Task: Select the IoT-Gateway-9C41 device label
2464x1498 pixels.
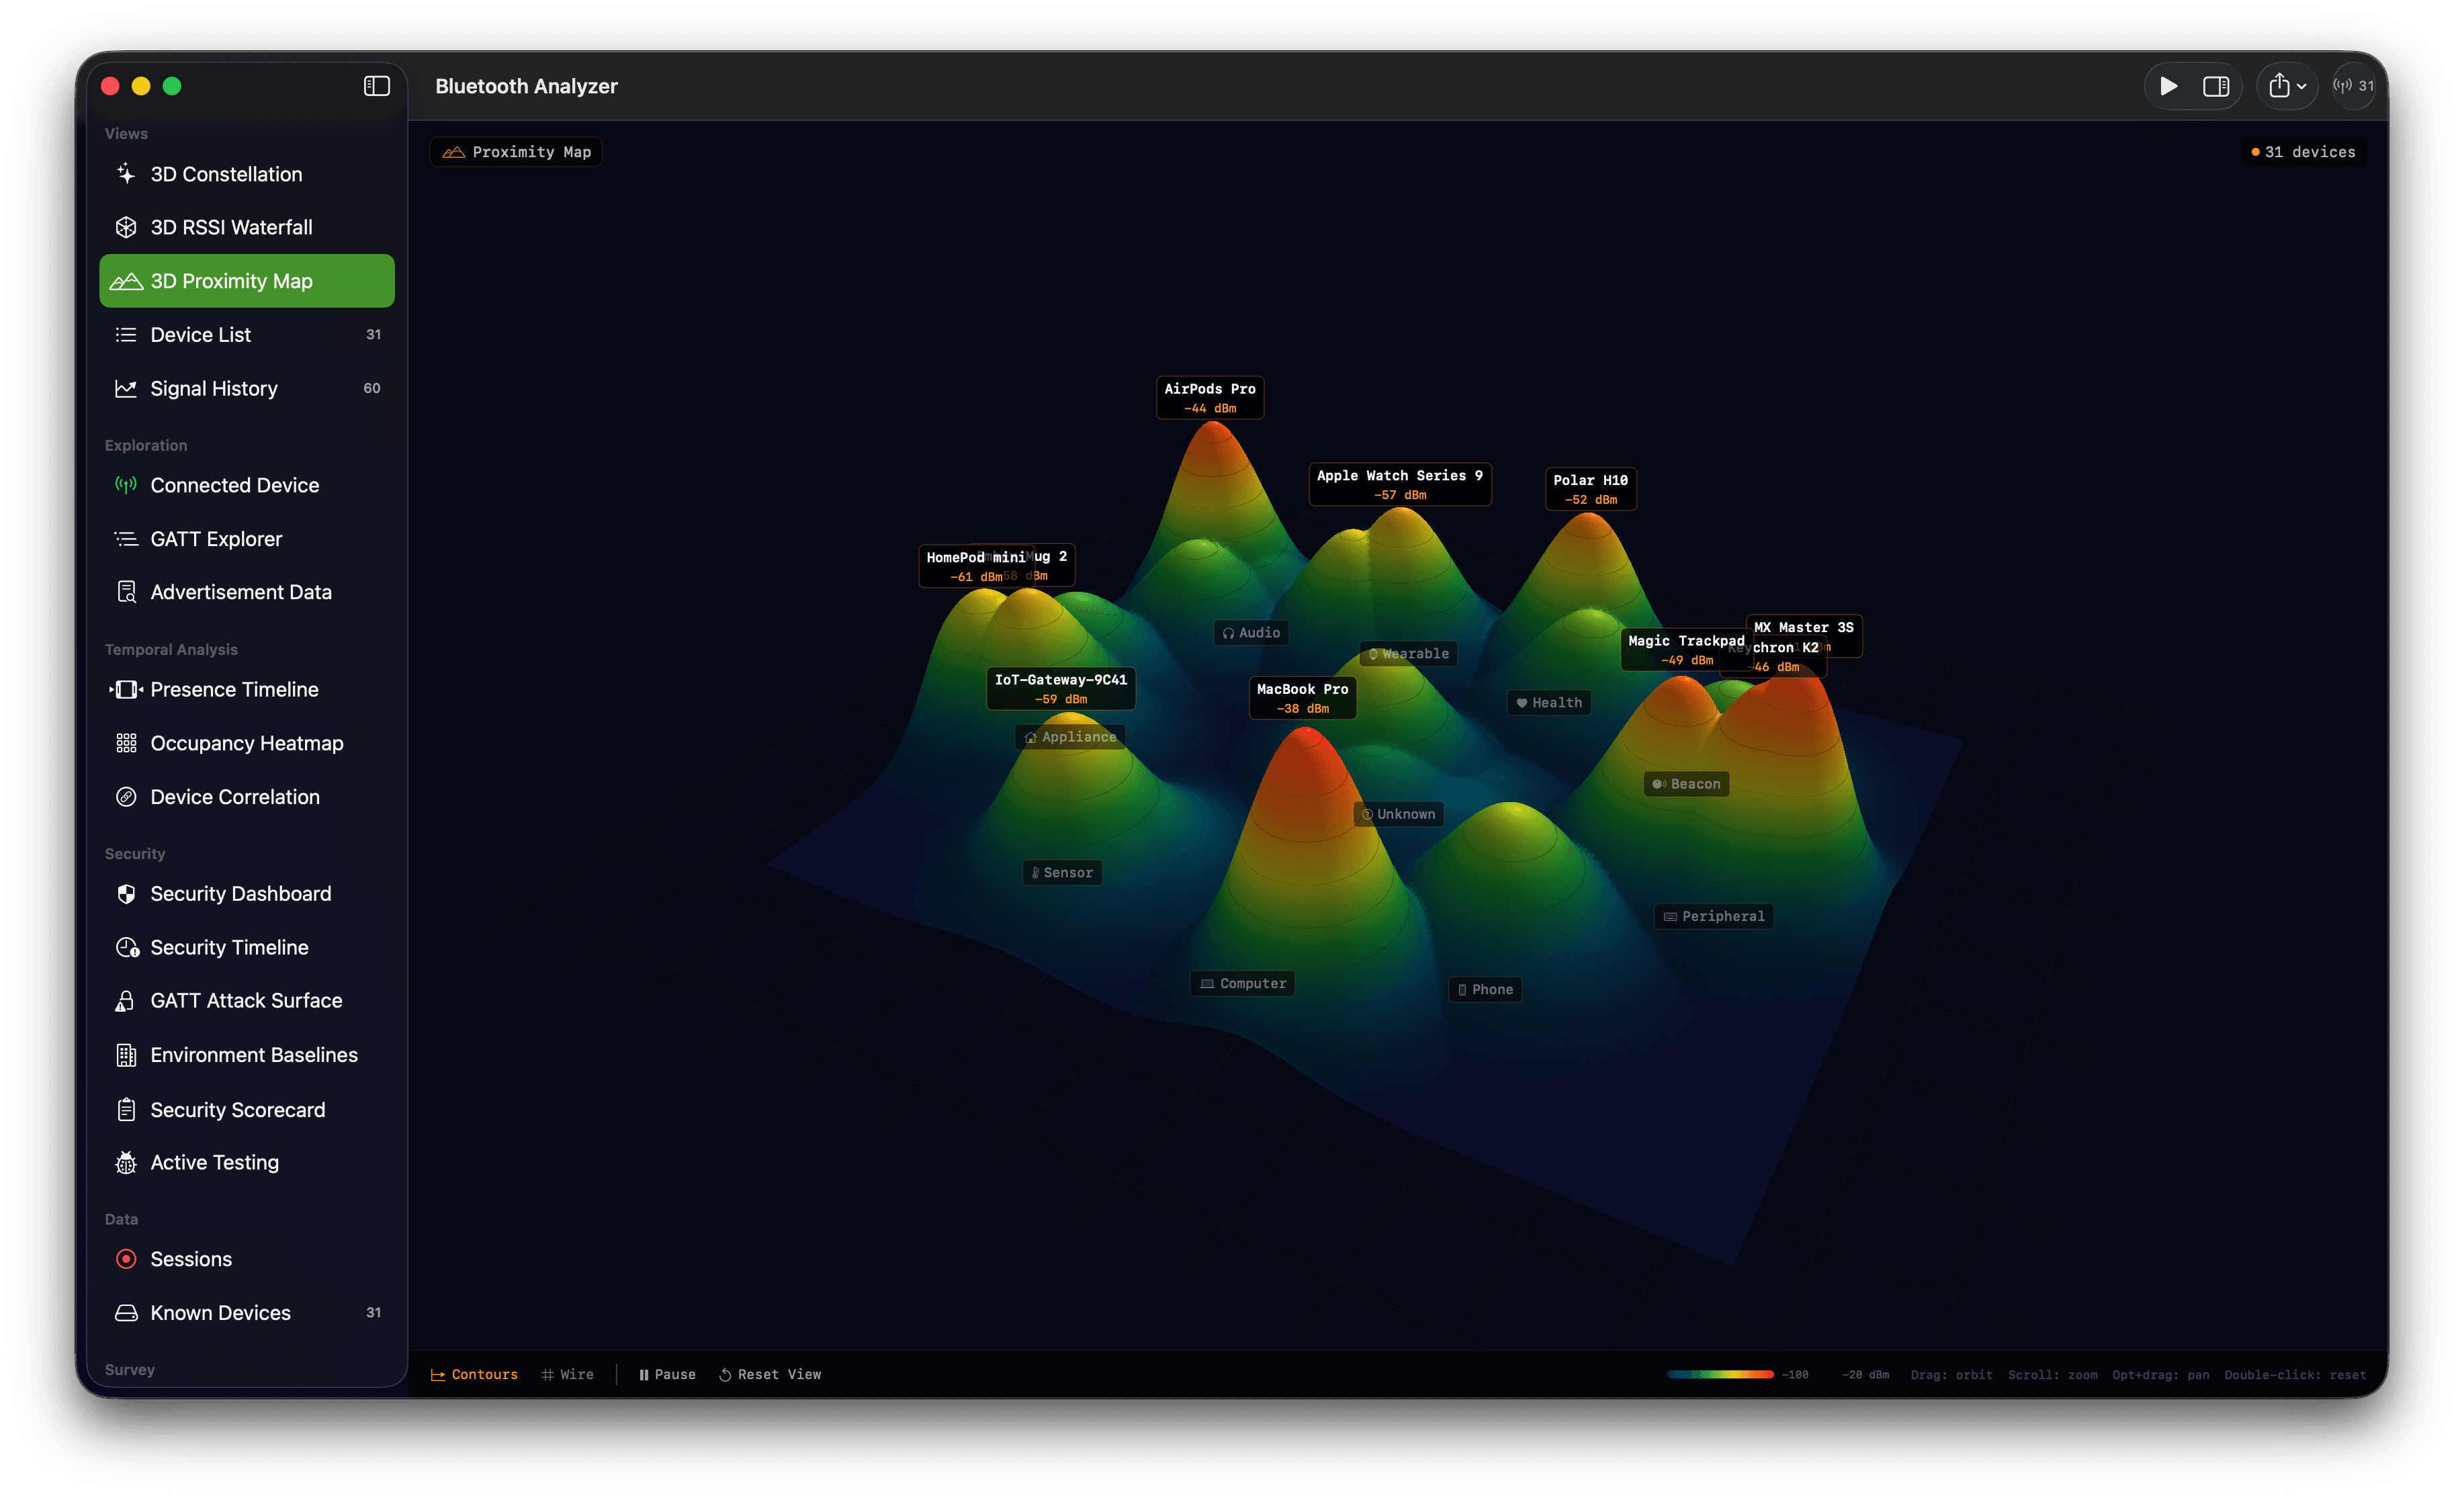Action: pyautogui.click(x=1060, y=688)
